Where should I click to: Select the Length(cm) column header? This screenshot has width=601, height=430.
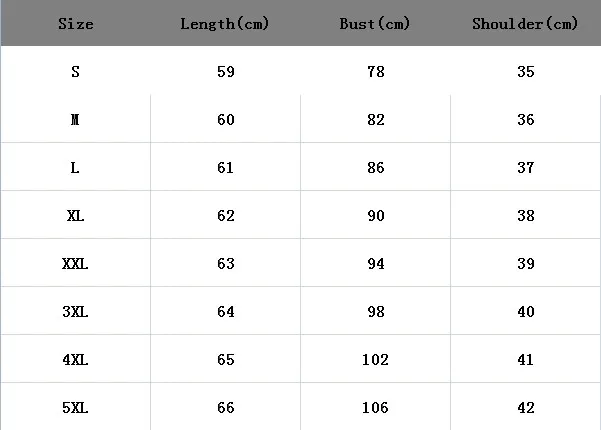(225, 24)
